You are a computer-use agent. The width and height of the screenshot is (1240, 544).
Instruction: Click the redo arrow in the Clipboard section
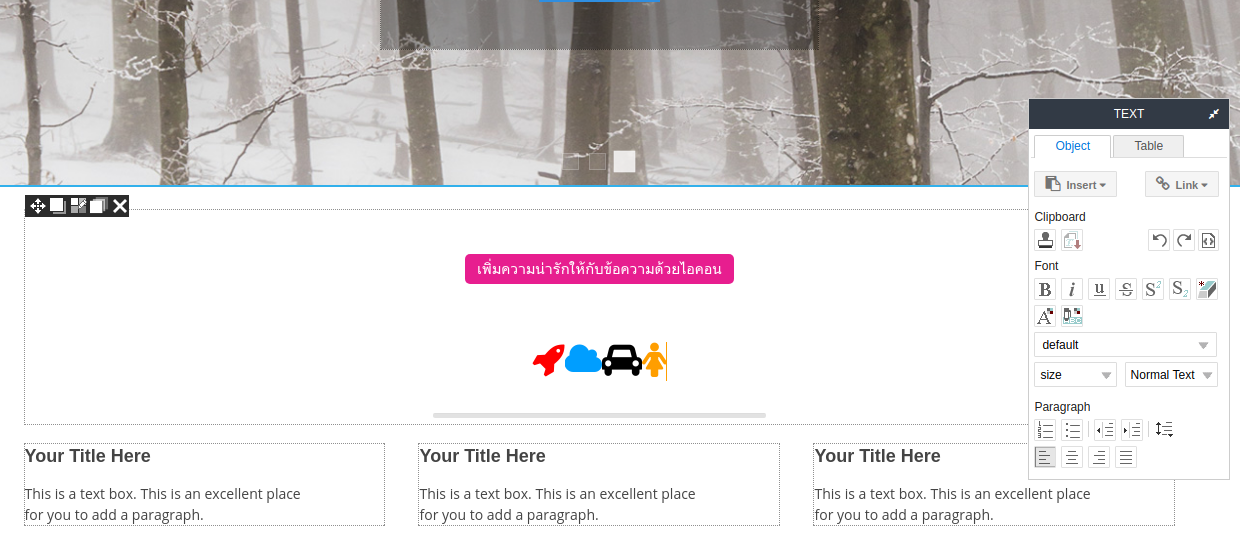point(1184,240)
